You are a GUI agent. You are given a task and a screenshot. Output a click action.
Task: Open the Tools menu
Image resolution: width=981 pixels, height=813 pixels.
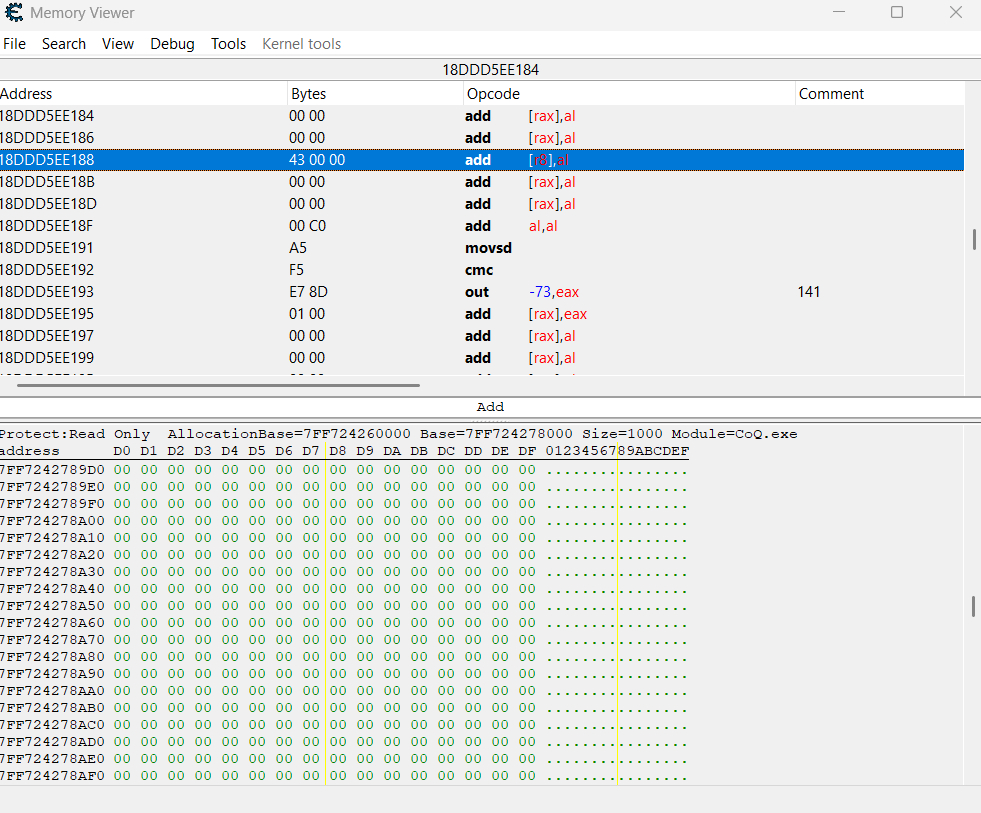click(x=228, y=44)
